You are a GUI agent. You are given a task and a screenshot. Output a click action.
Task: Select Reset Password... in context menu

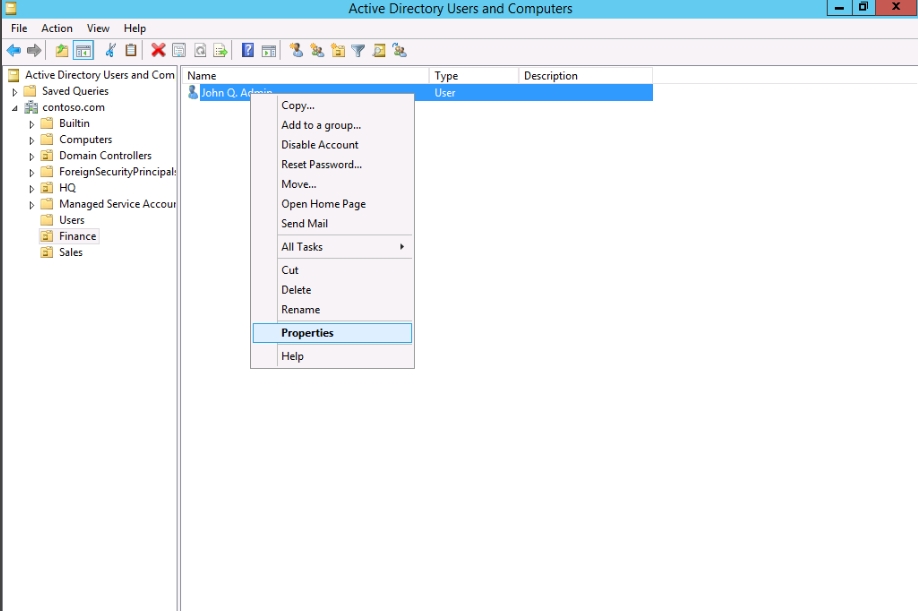(321, 164)
